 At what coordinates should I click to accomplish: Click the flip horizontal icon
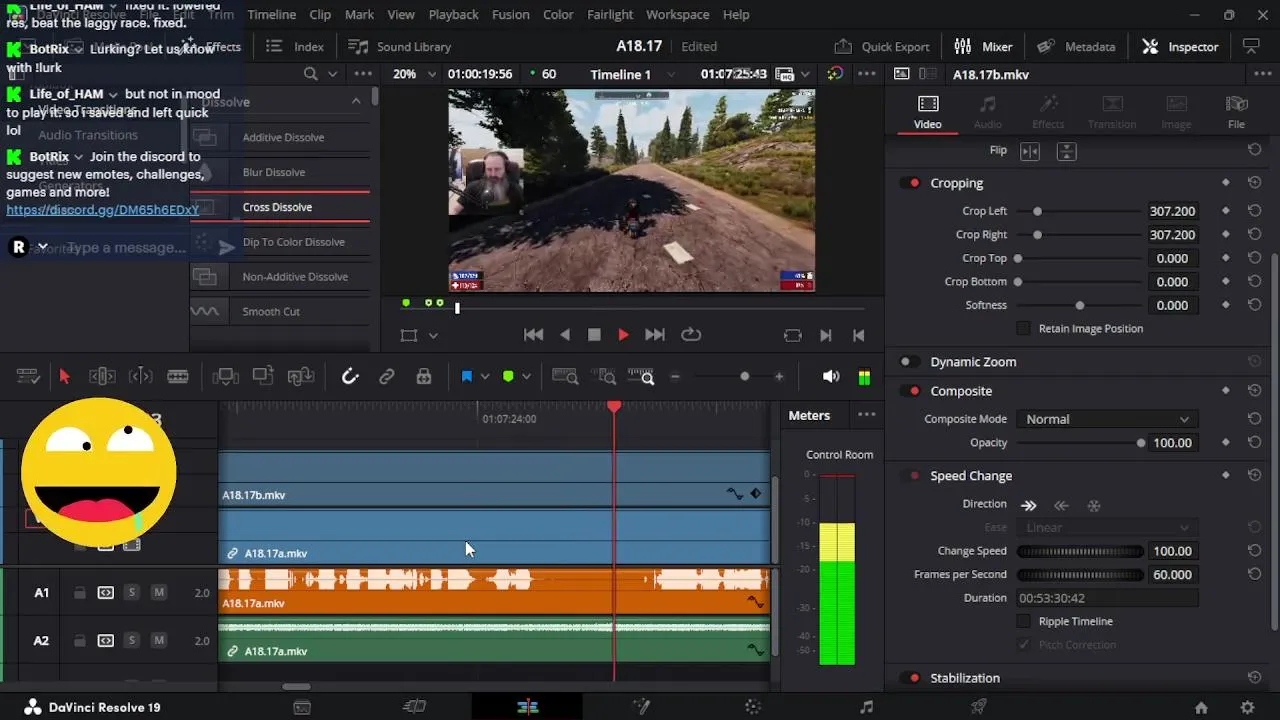(x=1030, y=151)
